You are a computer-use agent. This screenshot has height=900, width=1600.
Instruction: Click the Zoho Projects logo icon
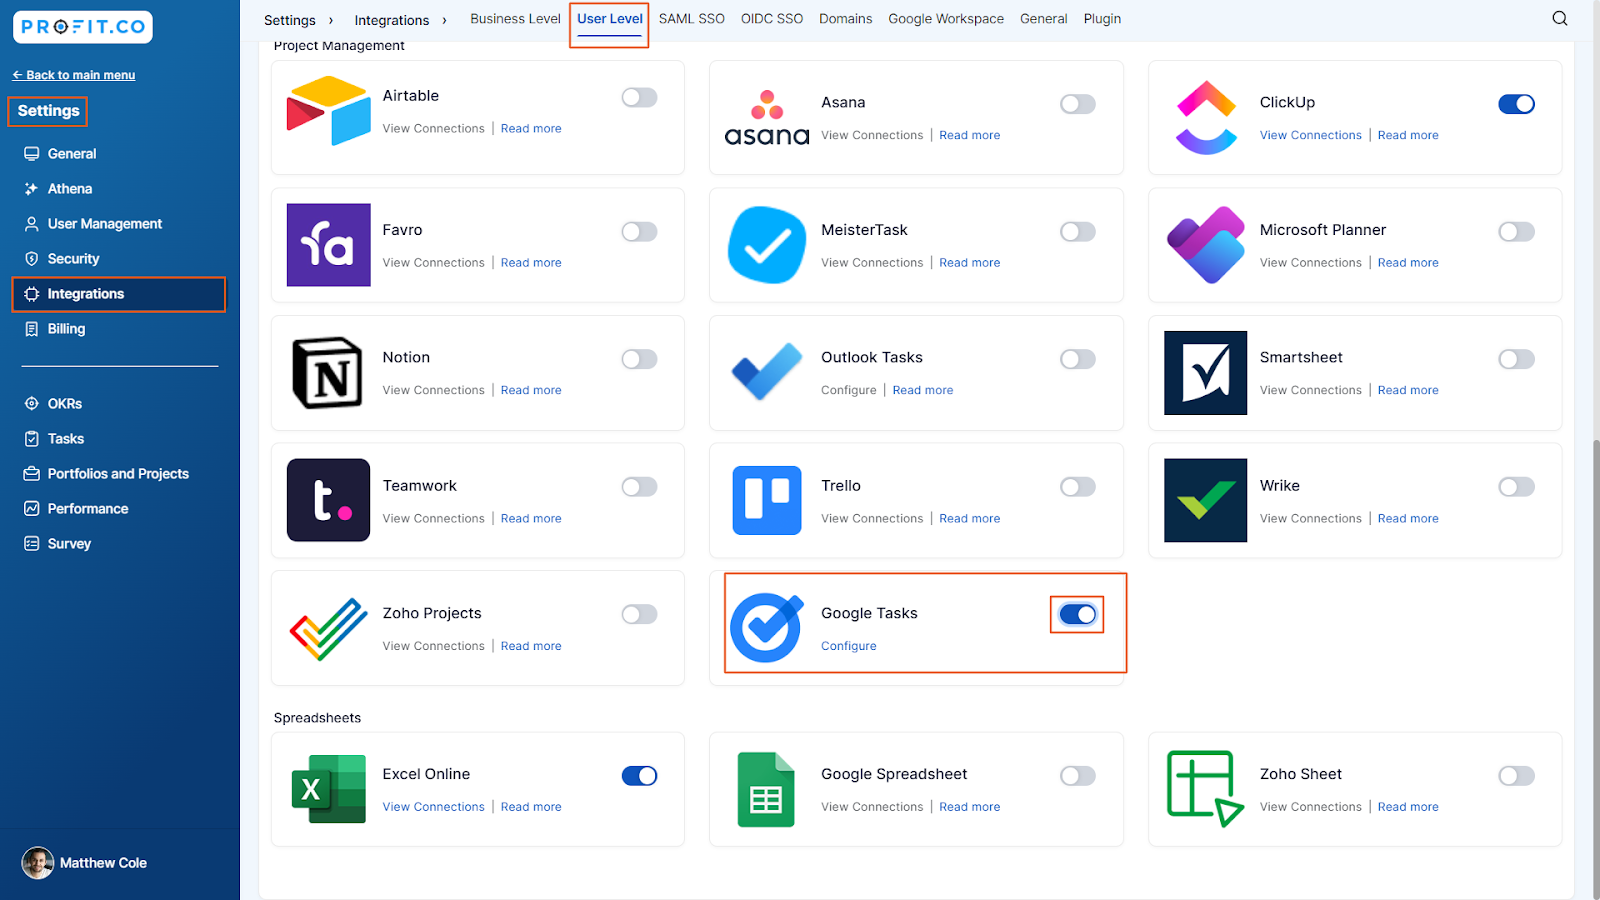pos(328,629)
